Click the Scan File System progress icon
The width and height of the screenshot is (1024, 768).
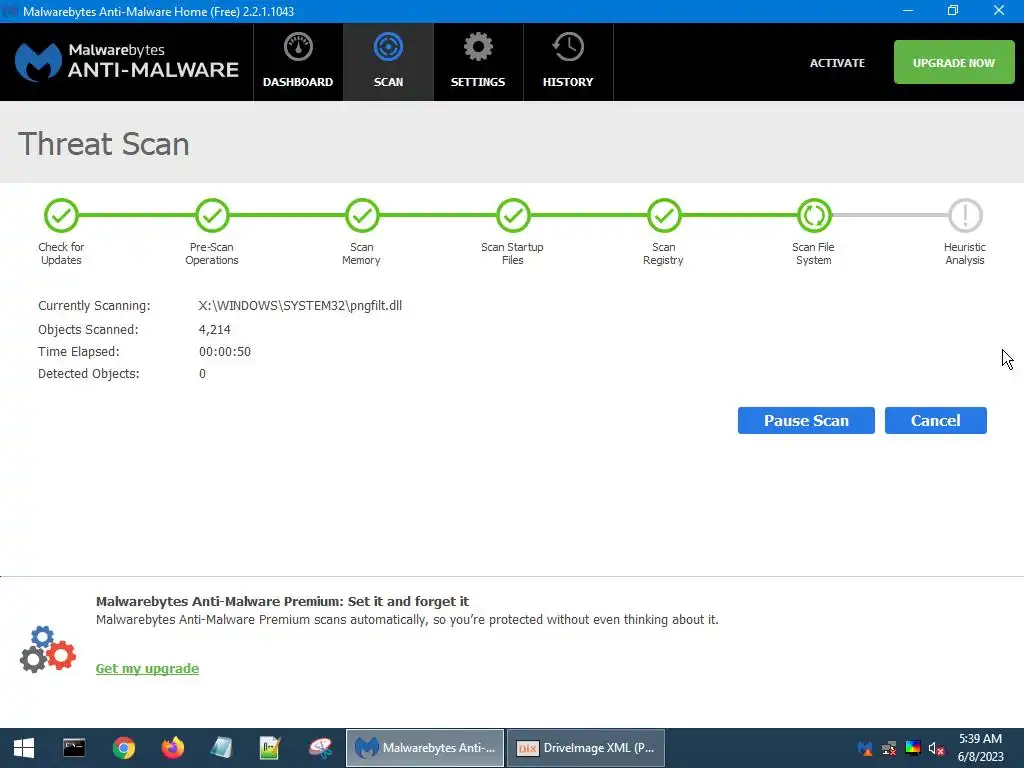[x=814, y=216]
